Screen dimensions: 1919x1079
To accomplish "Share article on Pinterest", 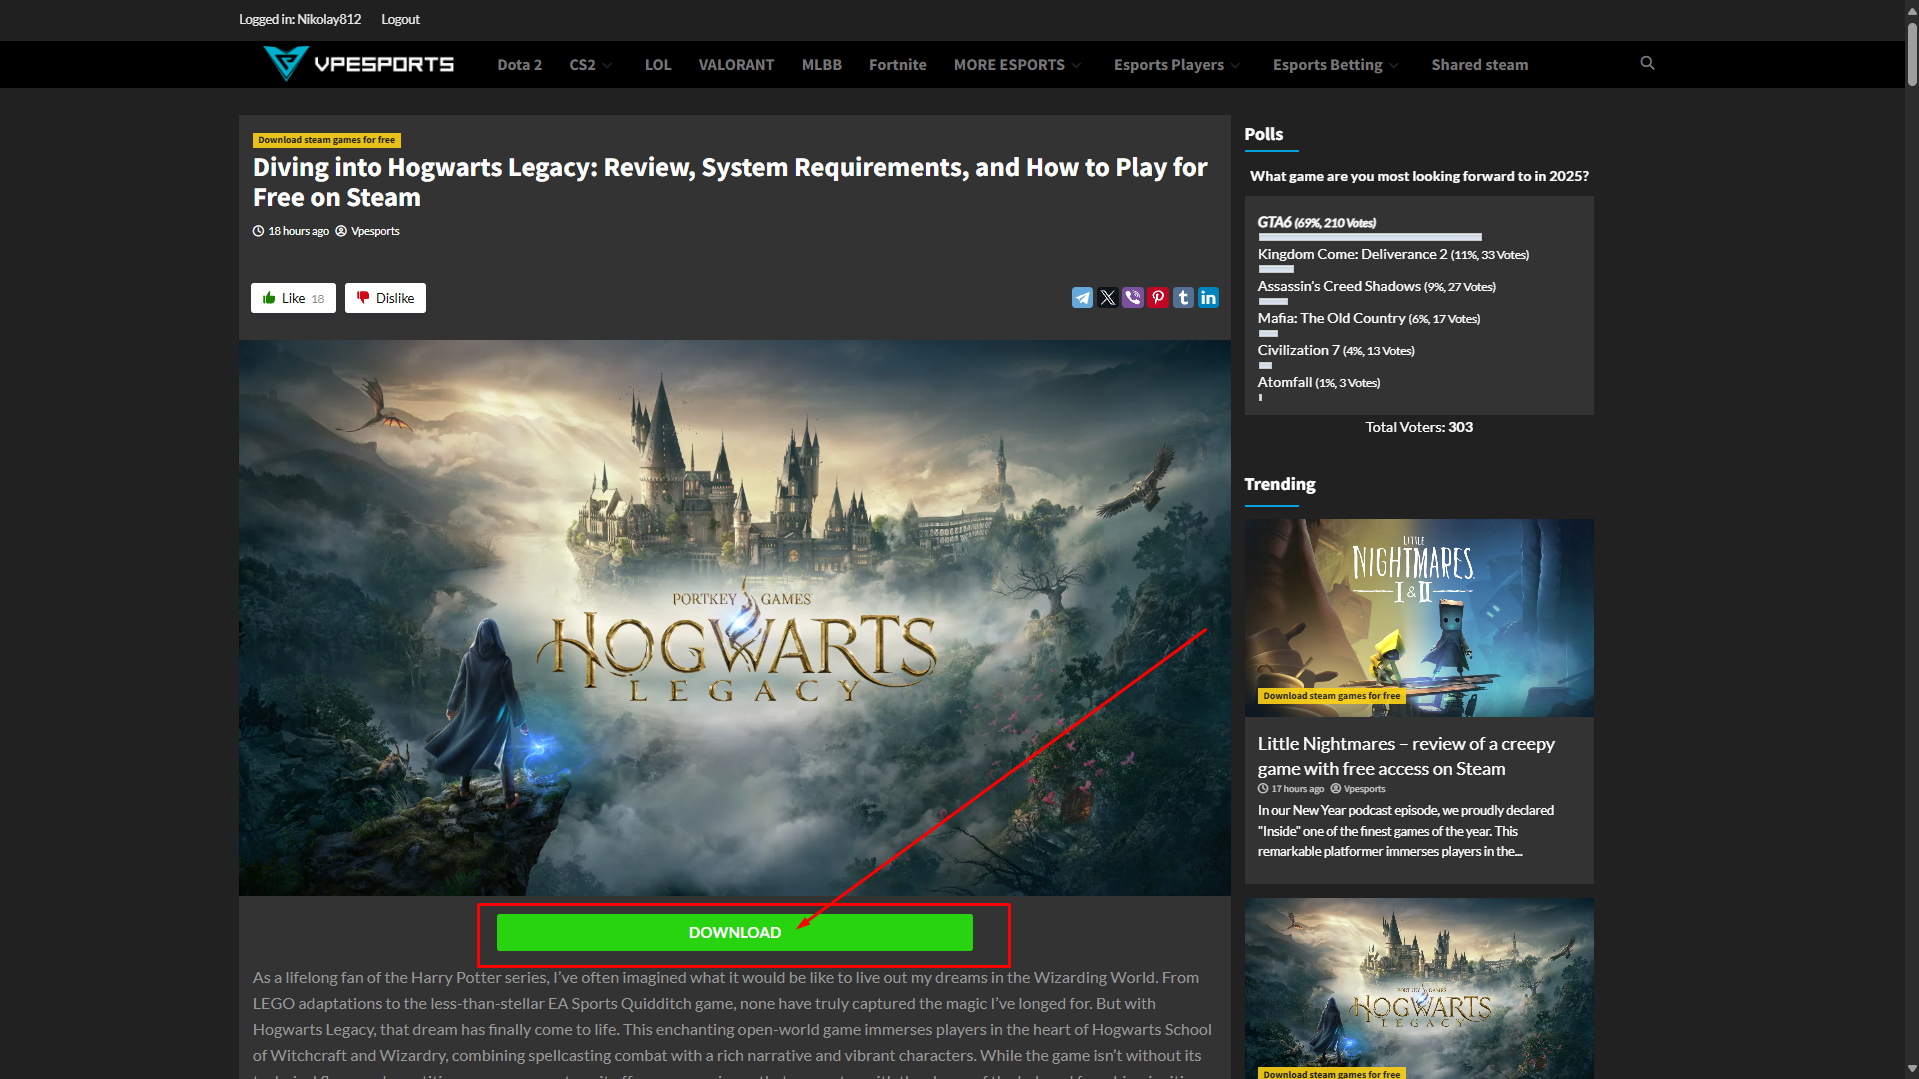I will (x=1157, y=298).
